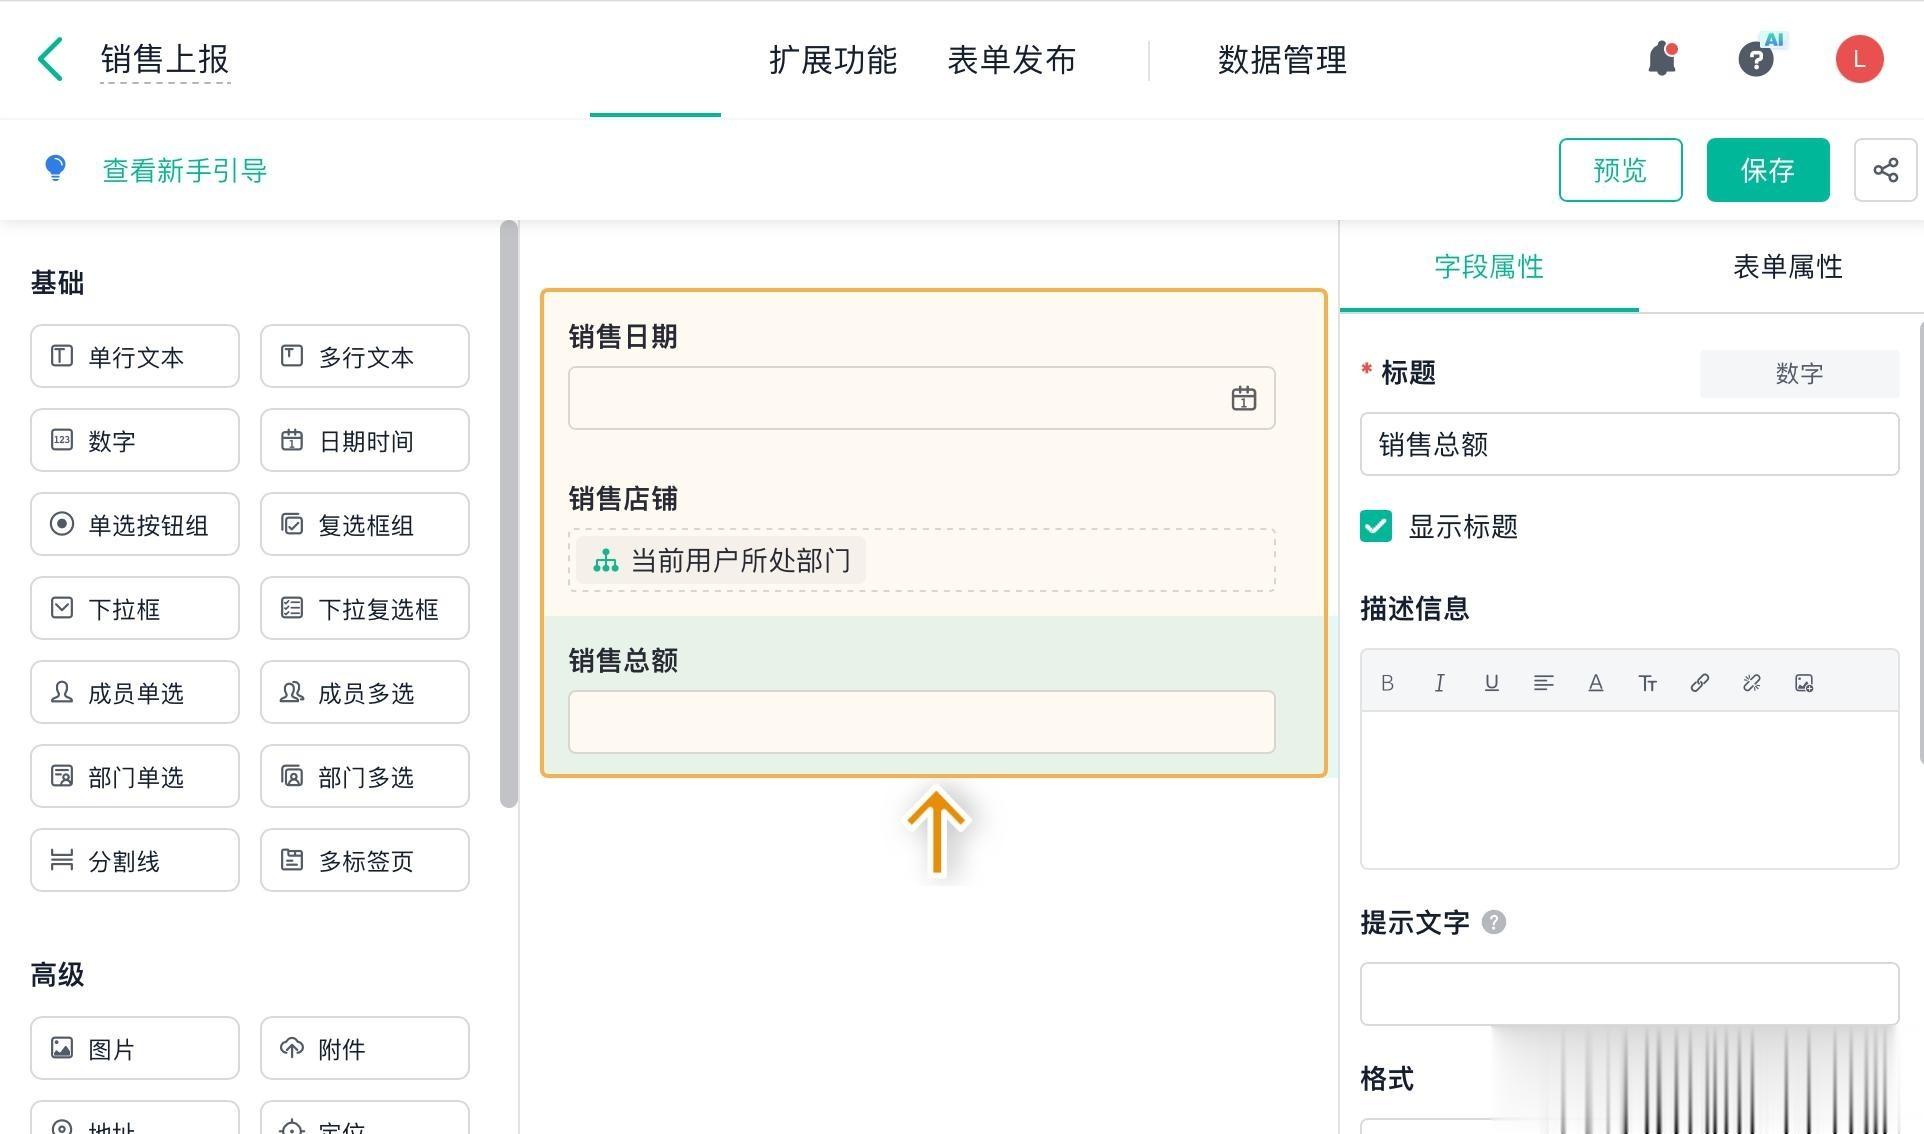Click underline formatting icon
The height and width of the screenshot is (1134, 1924).
click(x=1491, y=683)
